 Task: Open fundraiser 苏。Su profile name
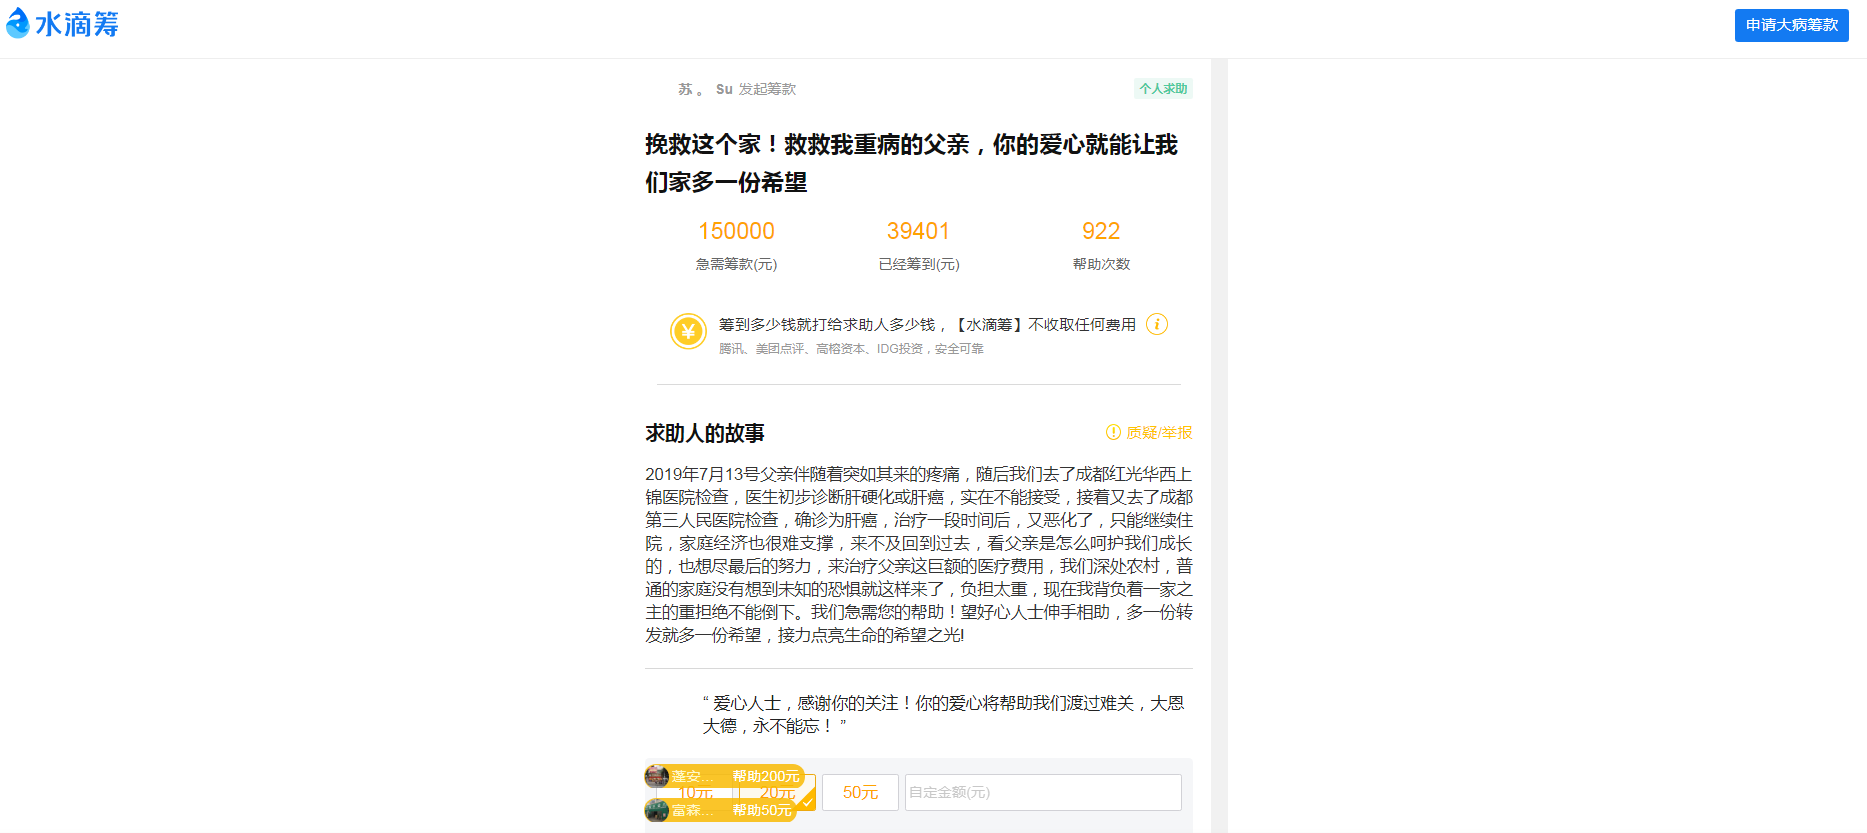705,89
